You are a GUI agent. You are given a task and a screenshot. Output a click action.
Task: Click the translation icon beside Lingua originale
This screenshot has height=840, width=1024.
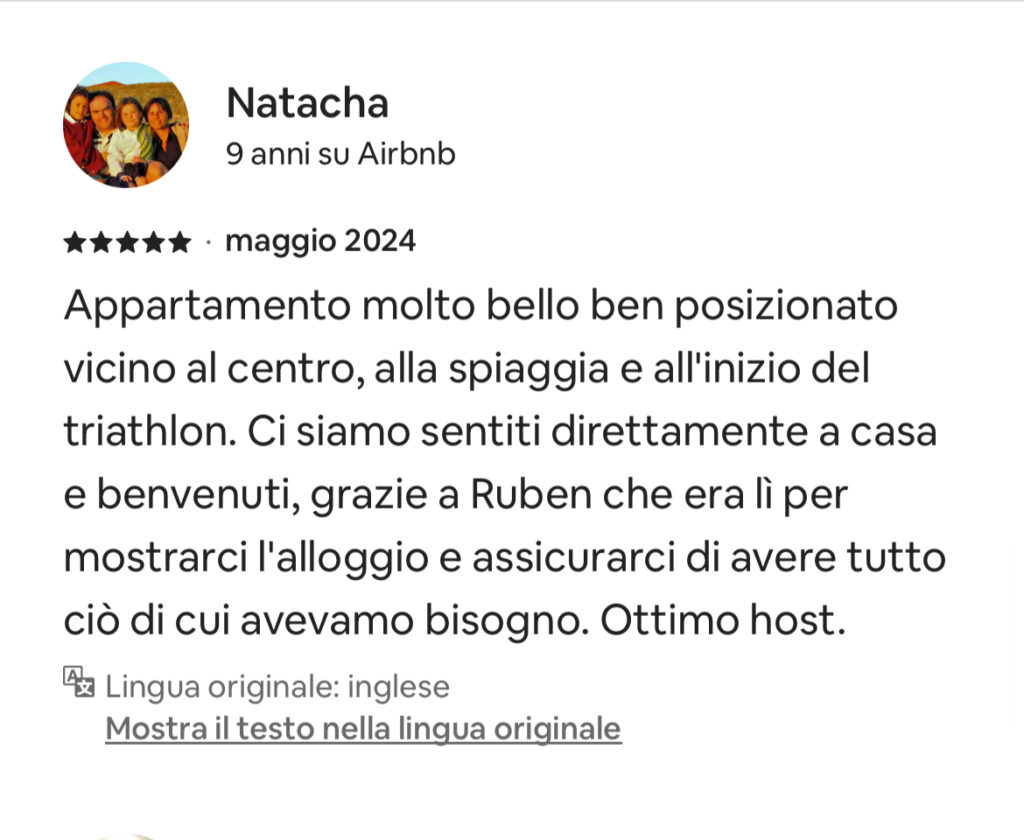(x=79, y=682)
